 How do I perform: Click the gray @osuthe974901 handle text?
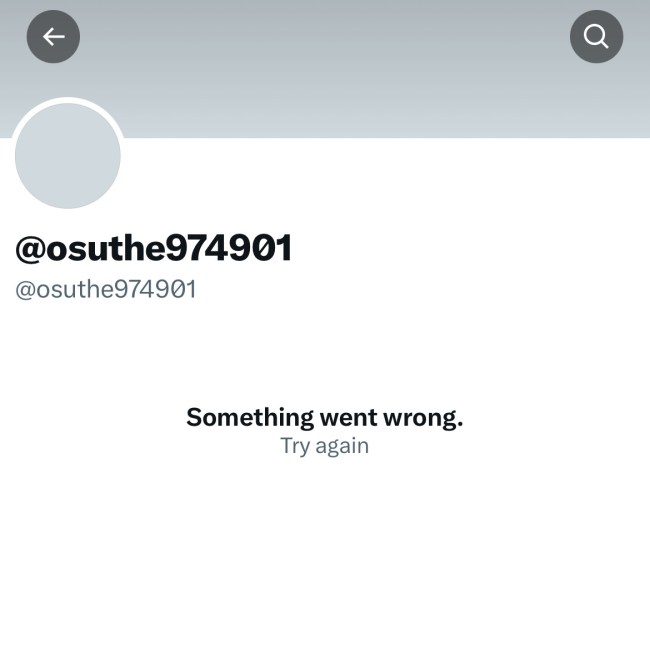coord(106,289)
